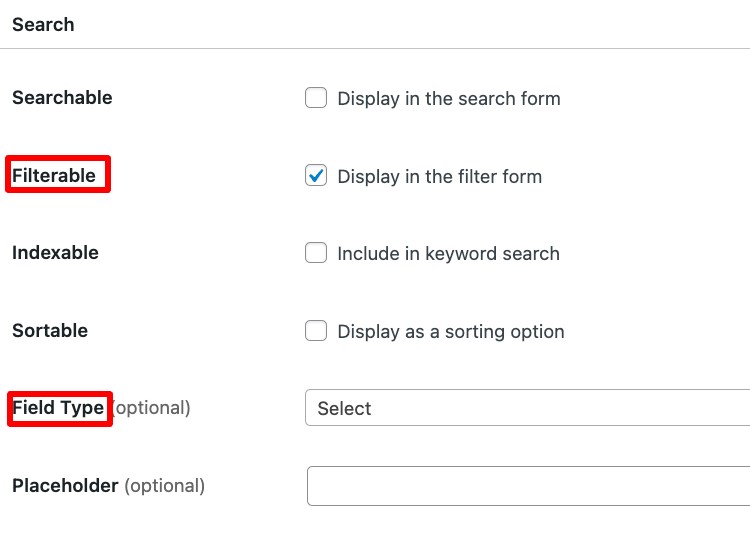Click the Placeholder row label
Image resolution: width=750 pixels, height=540 pixels.
pos(65,485)
